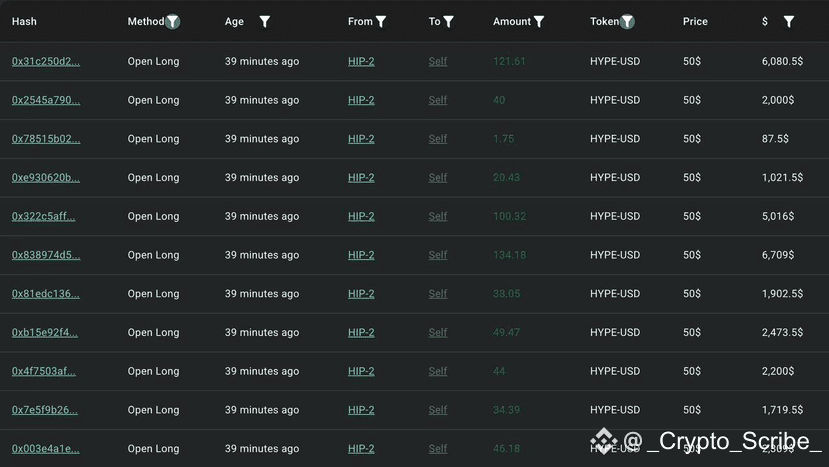Viewport: 829px width, 467px height.
Task: Open transaction hash 0x31c250d2...
Action: pos(46,61)
